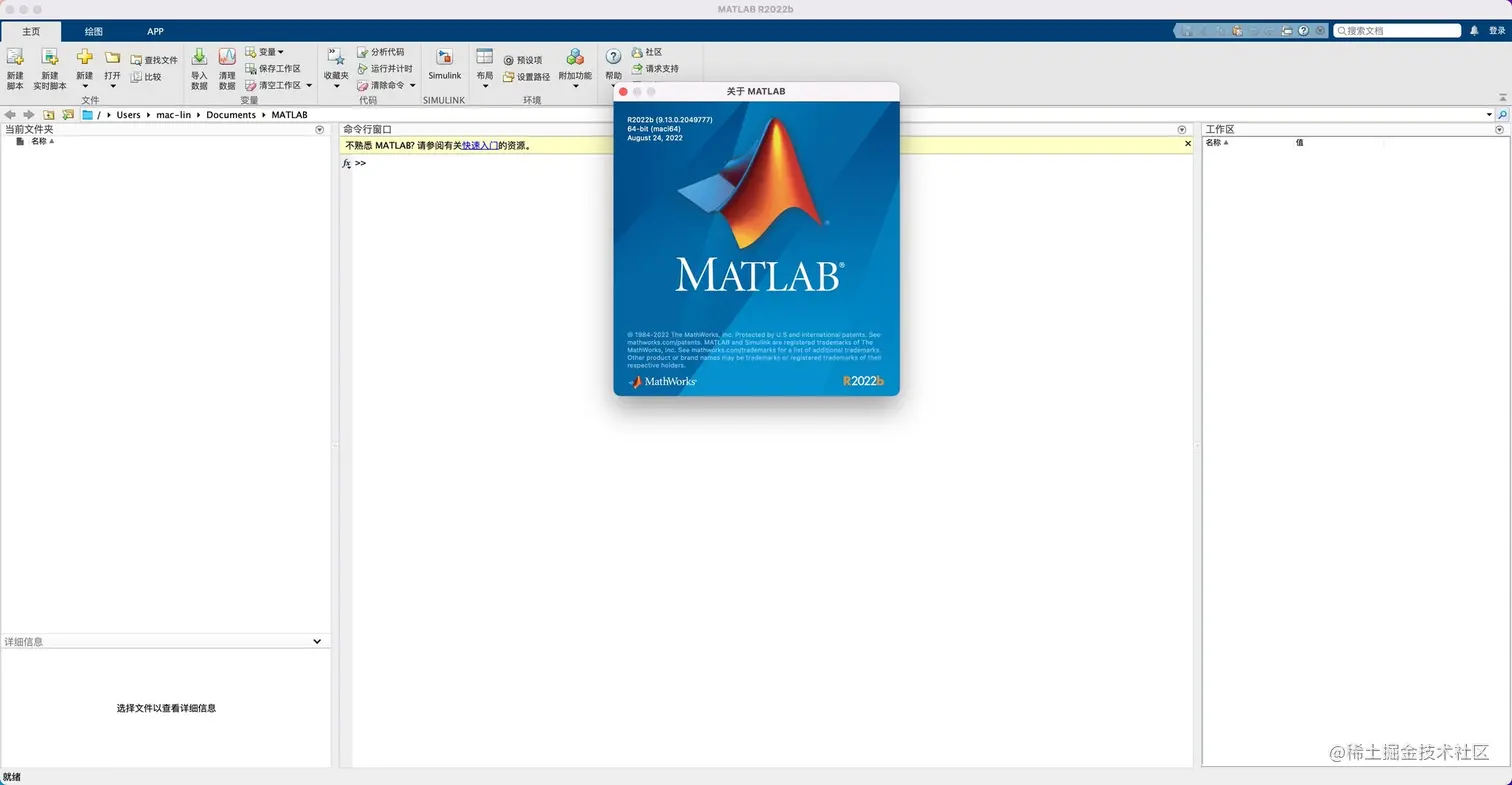Switch to the APP tab
This screenshot has height=785, width=1512.
[155, 31]
